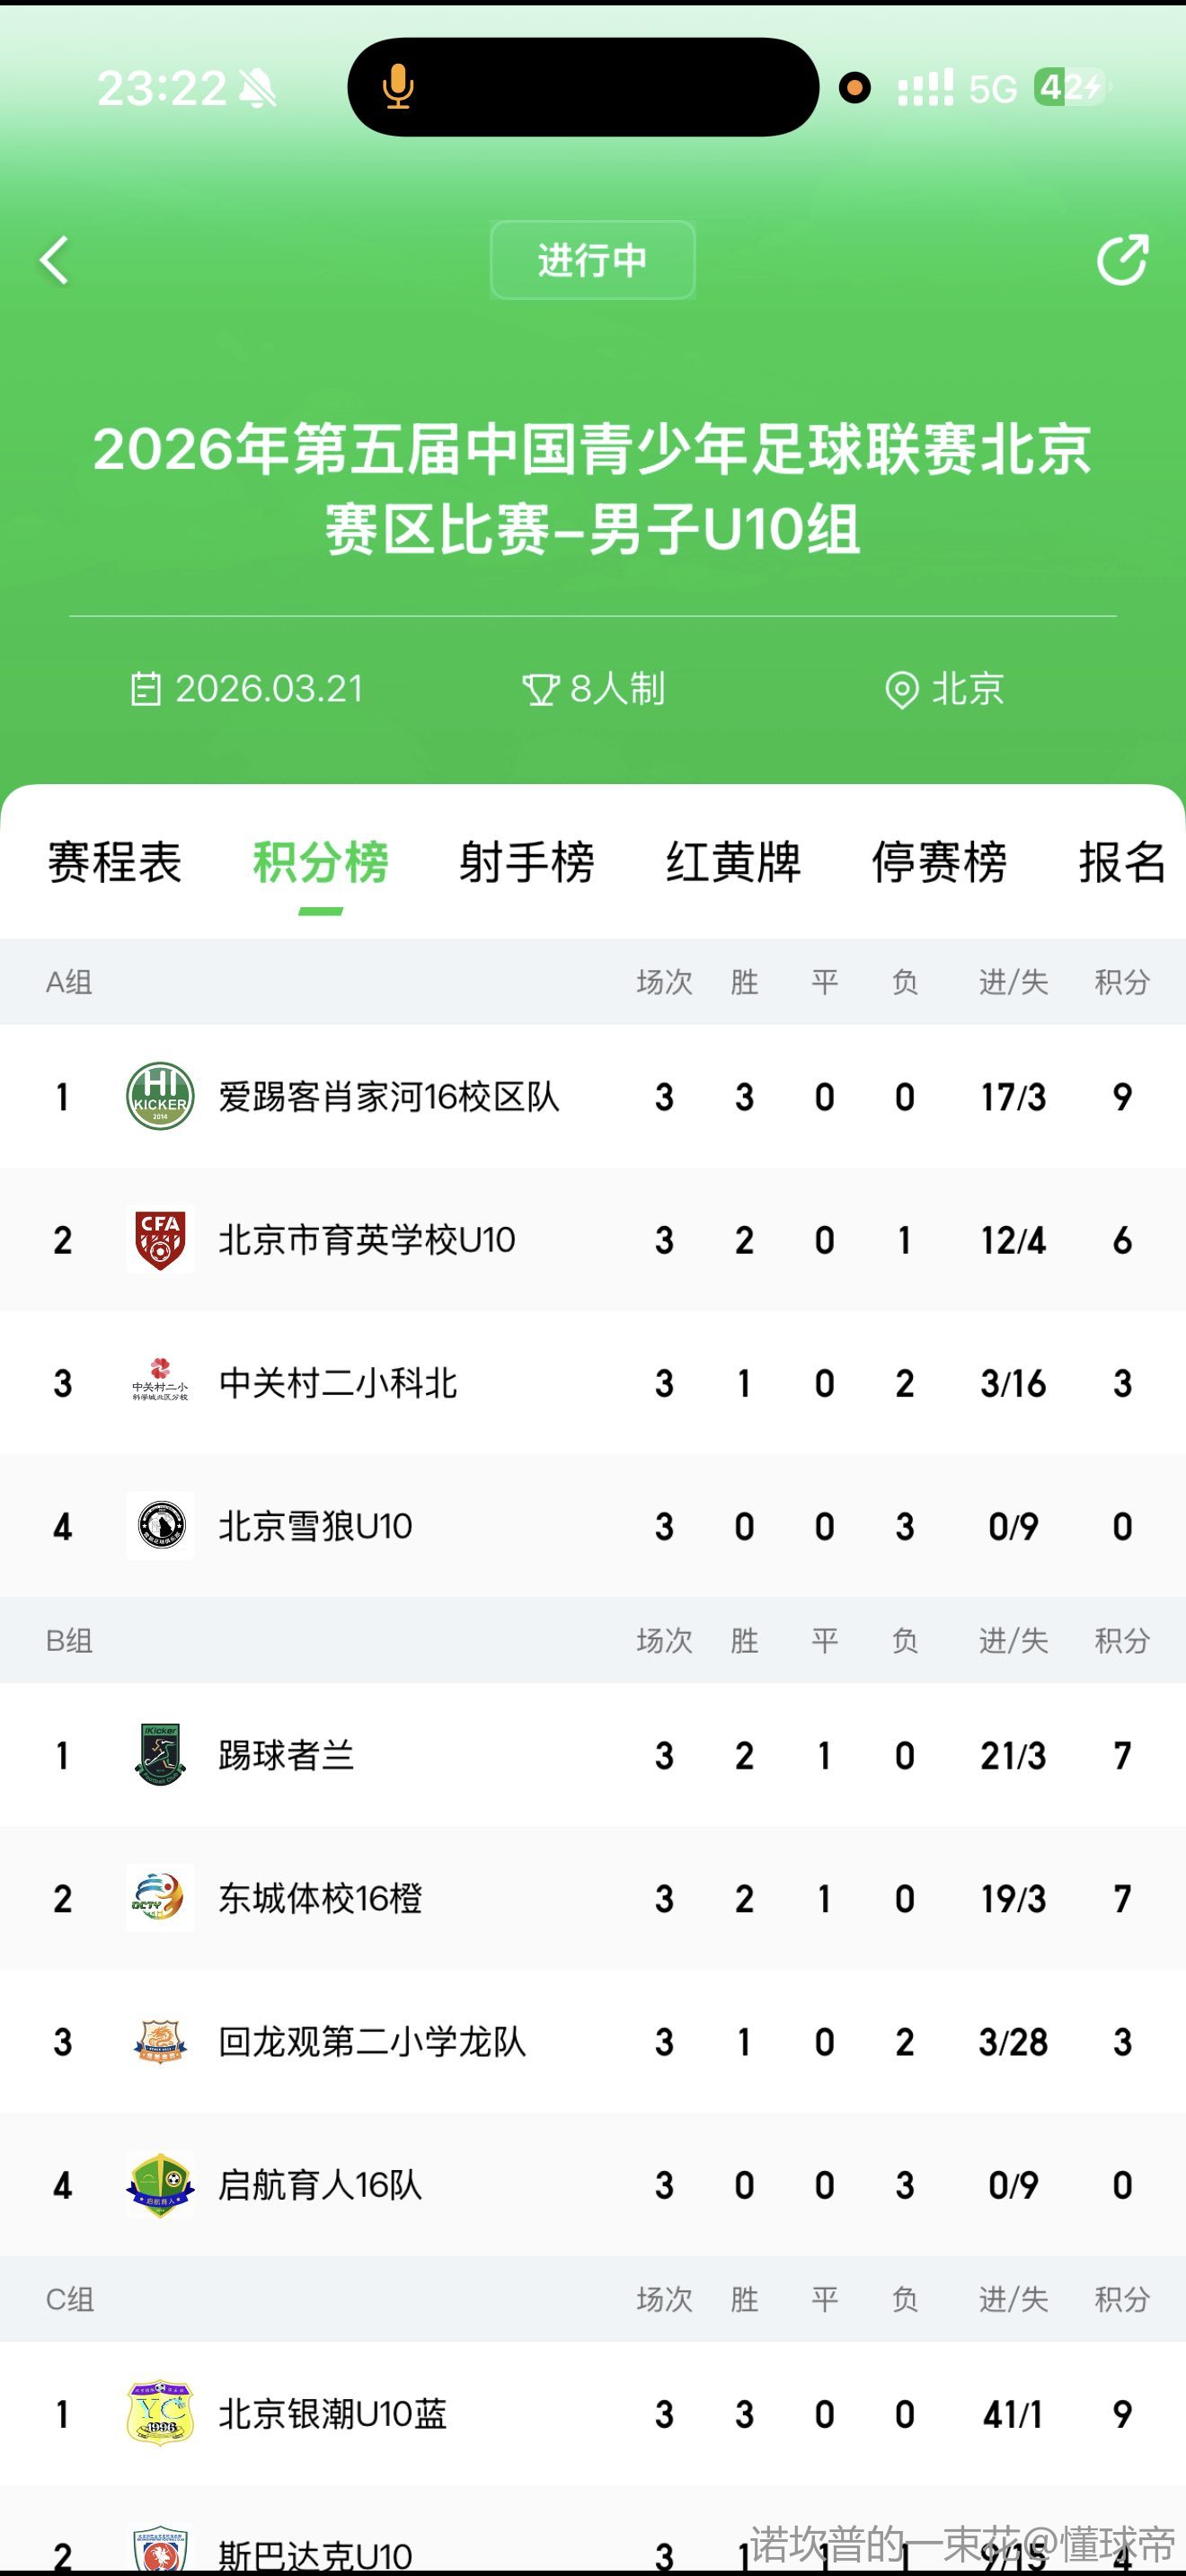Tap the YC crest of 北京银潮U10蓝
This screenshot has height=2576, width=1186.
coord(160,2413)
